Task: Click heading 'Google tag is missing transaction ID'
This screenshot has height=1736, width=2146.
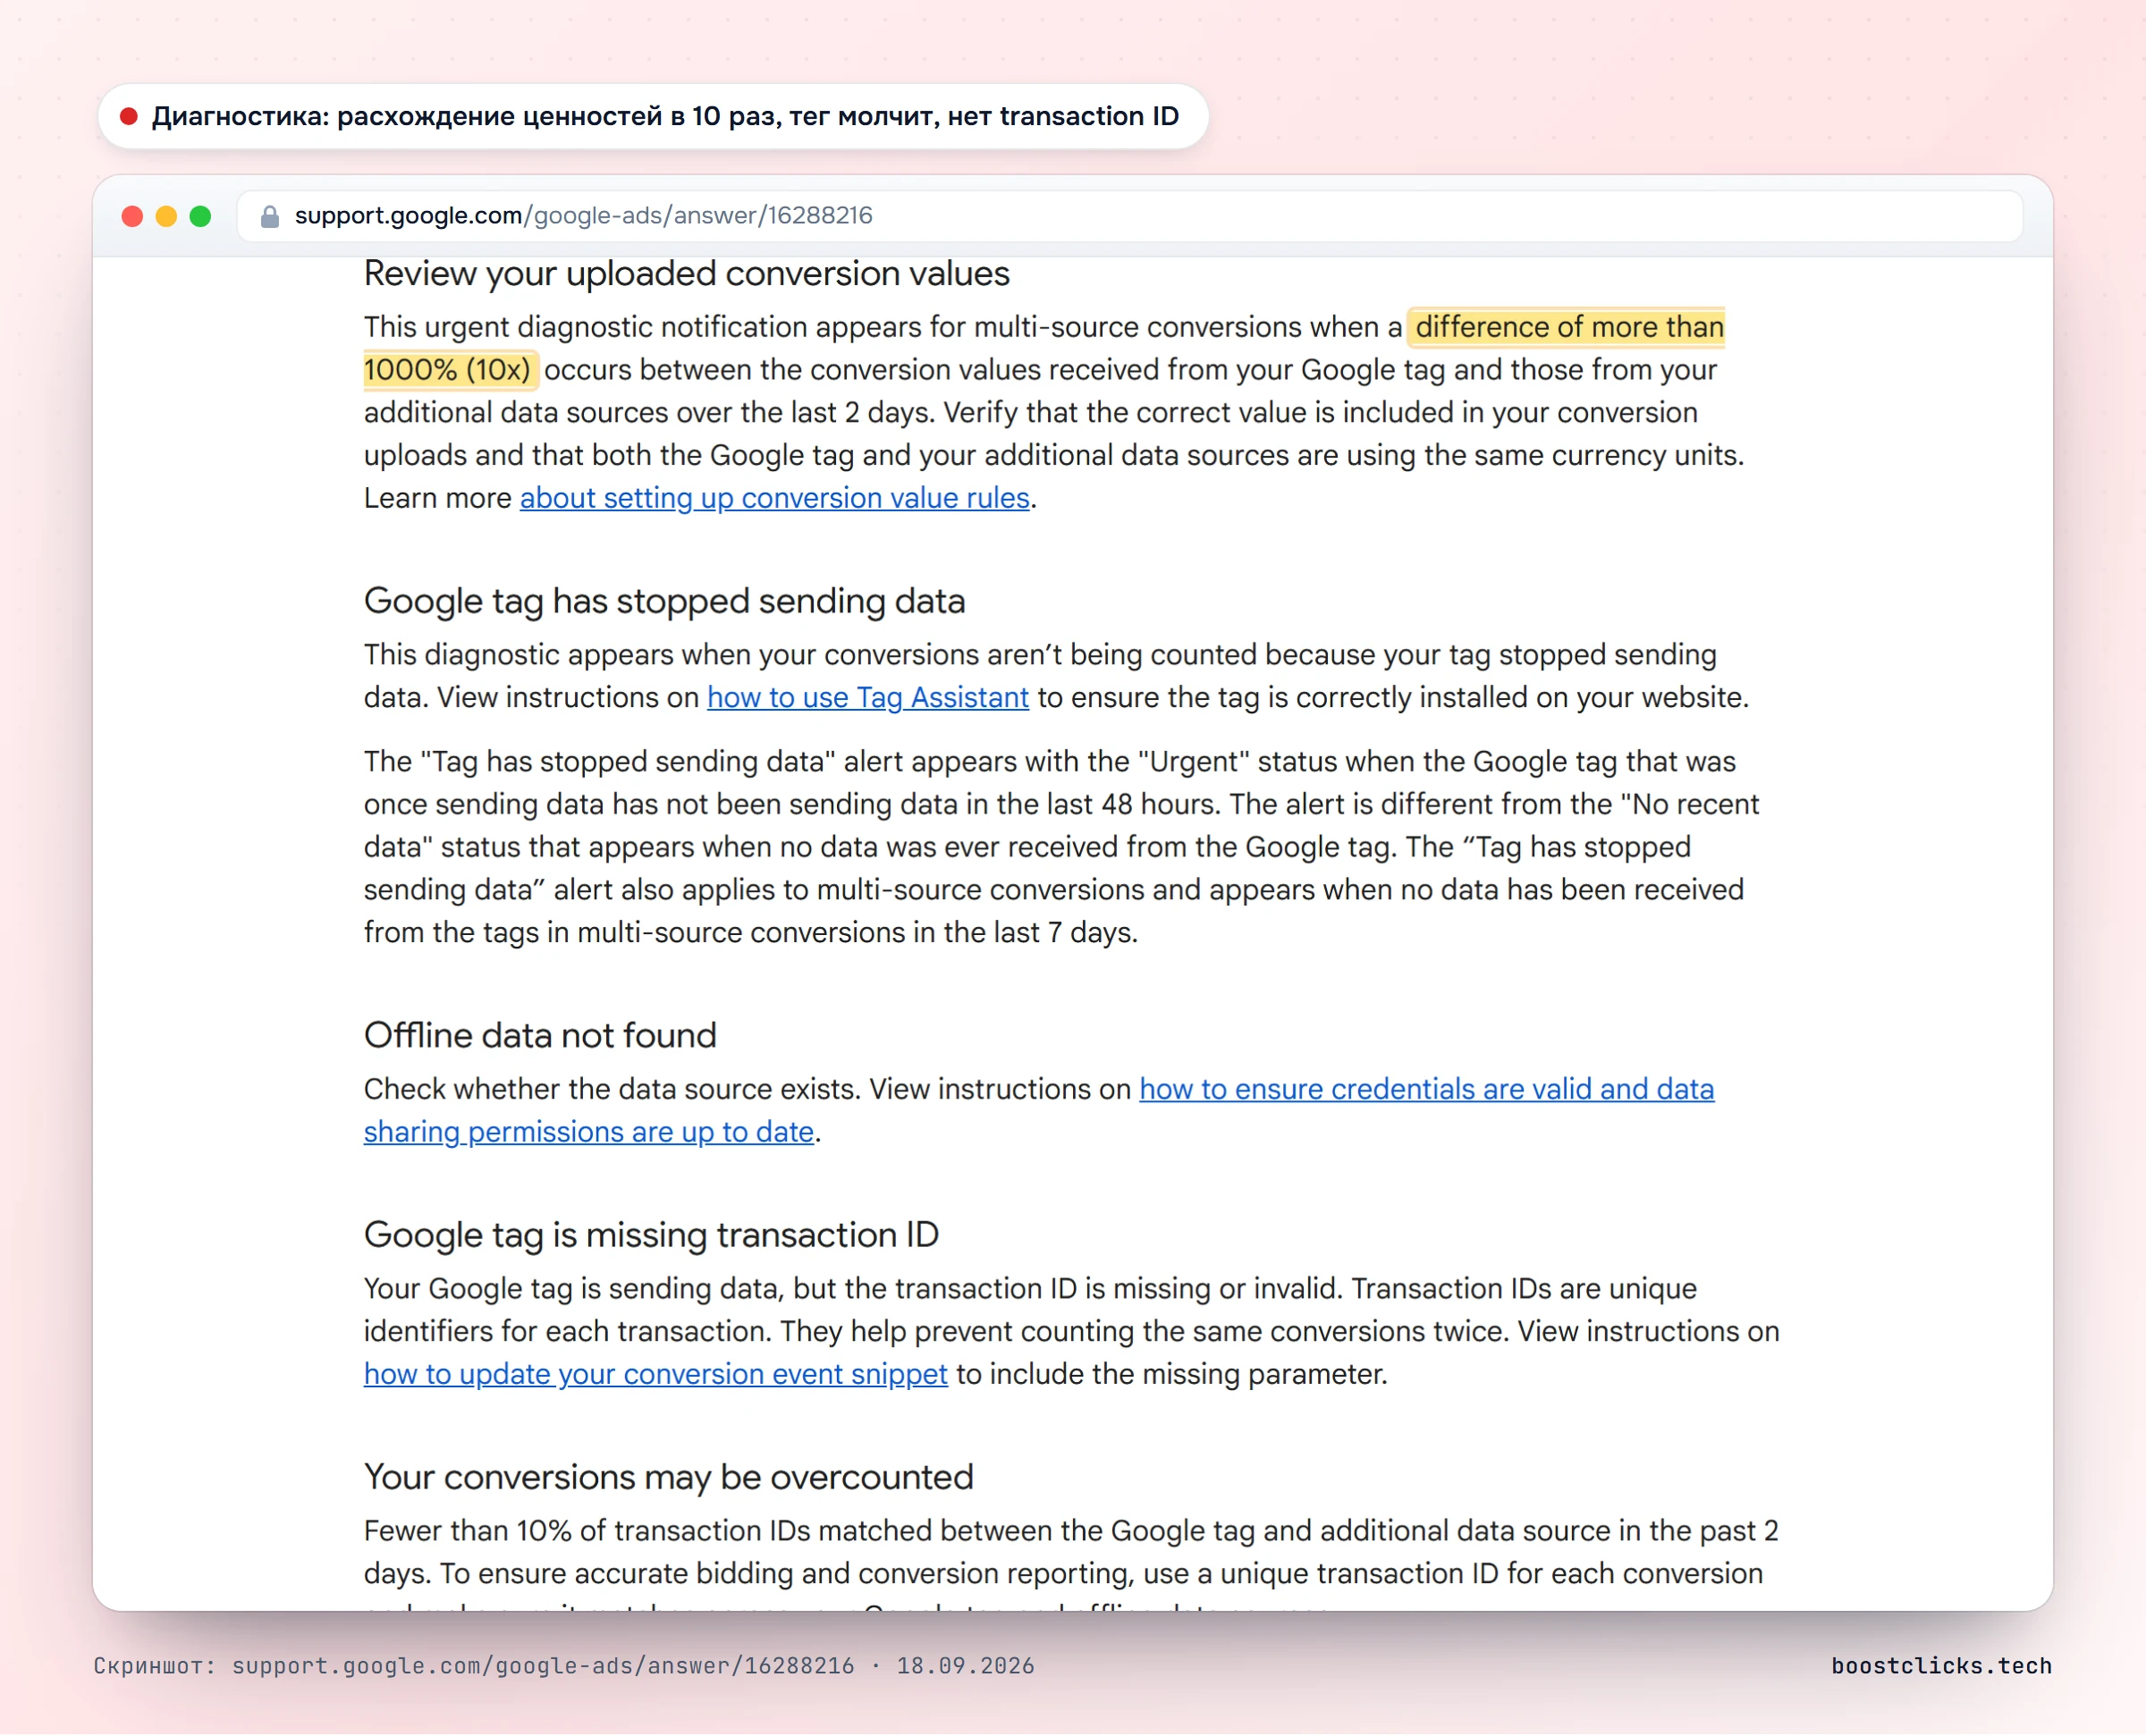Action: click(x=652, y=1235)
